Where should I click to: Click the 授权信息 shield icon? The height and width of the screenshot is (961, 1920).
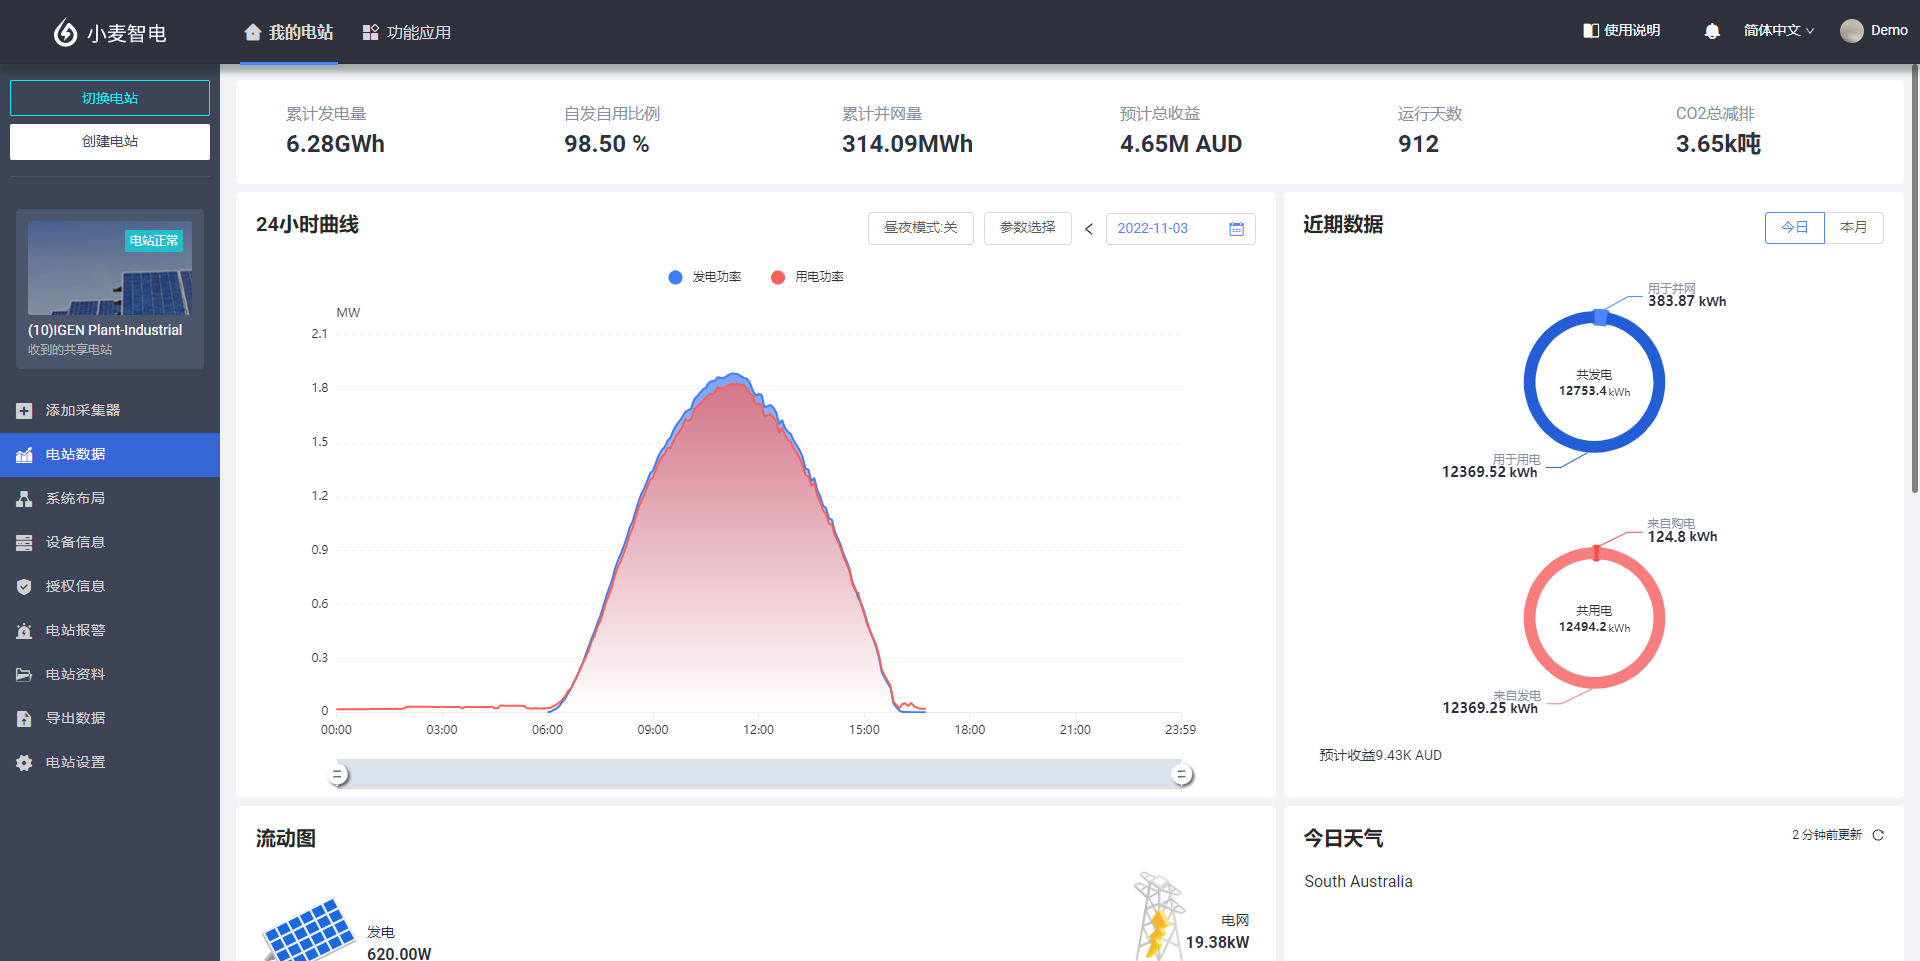coord(24,587)
